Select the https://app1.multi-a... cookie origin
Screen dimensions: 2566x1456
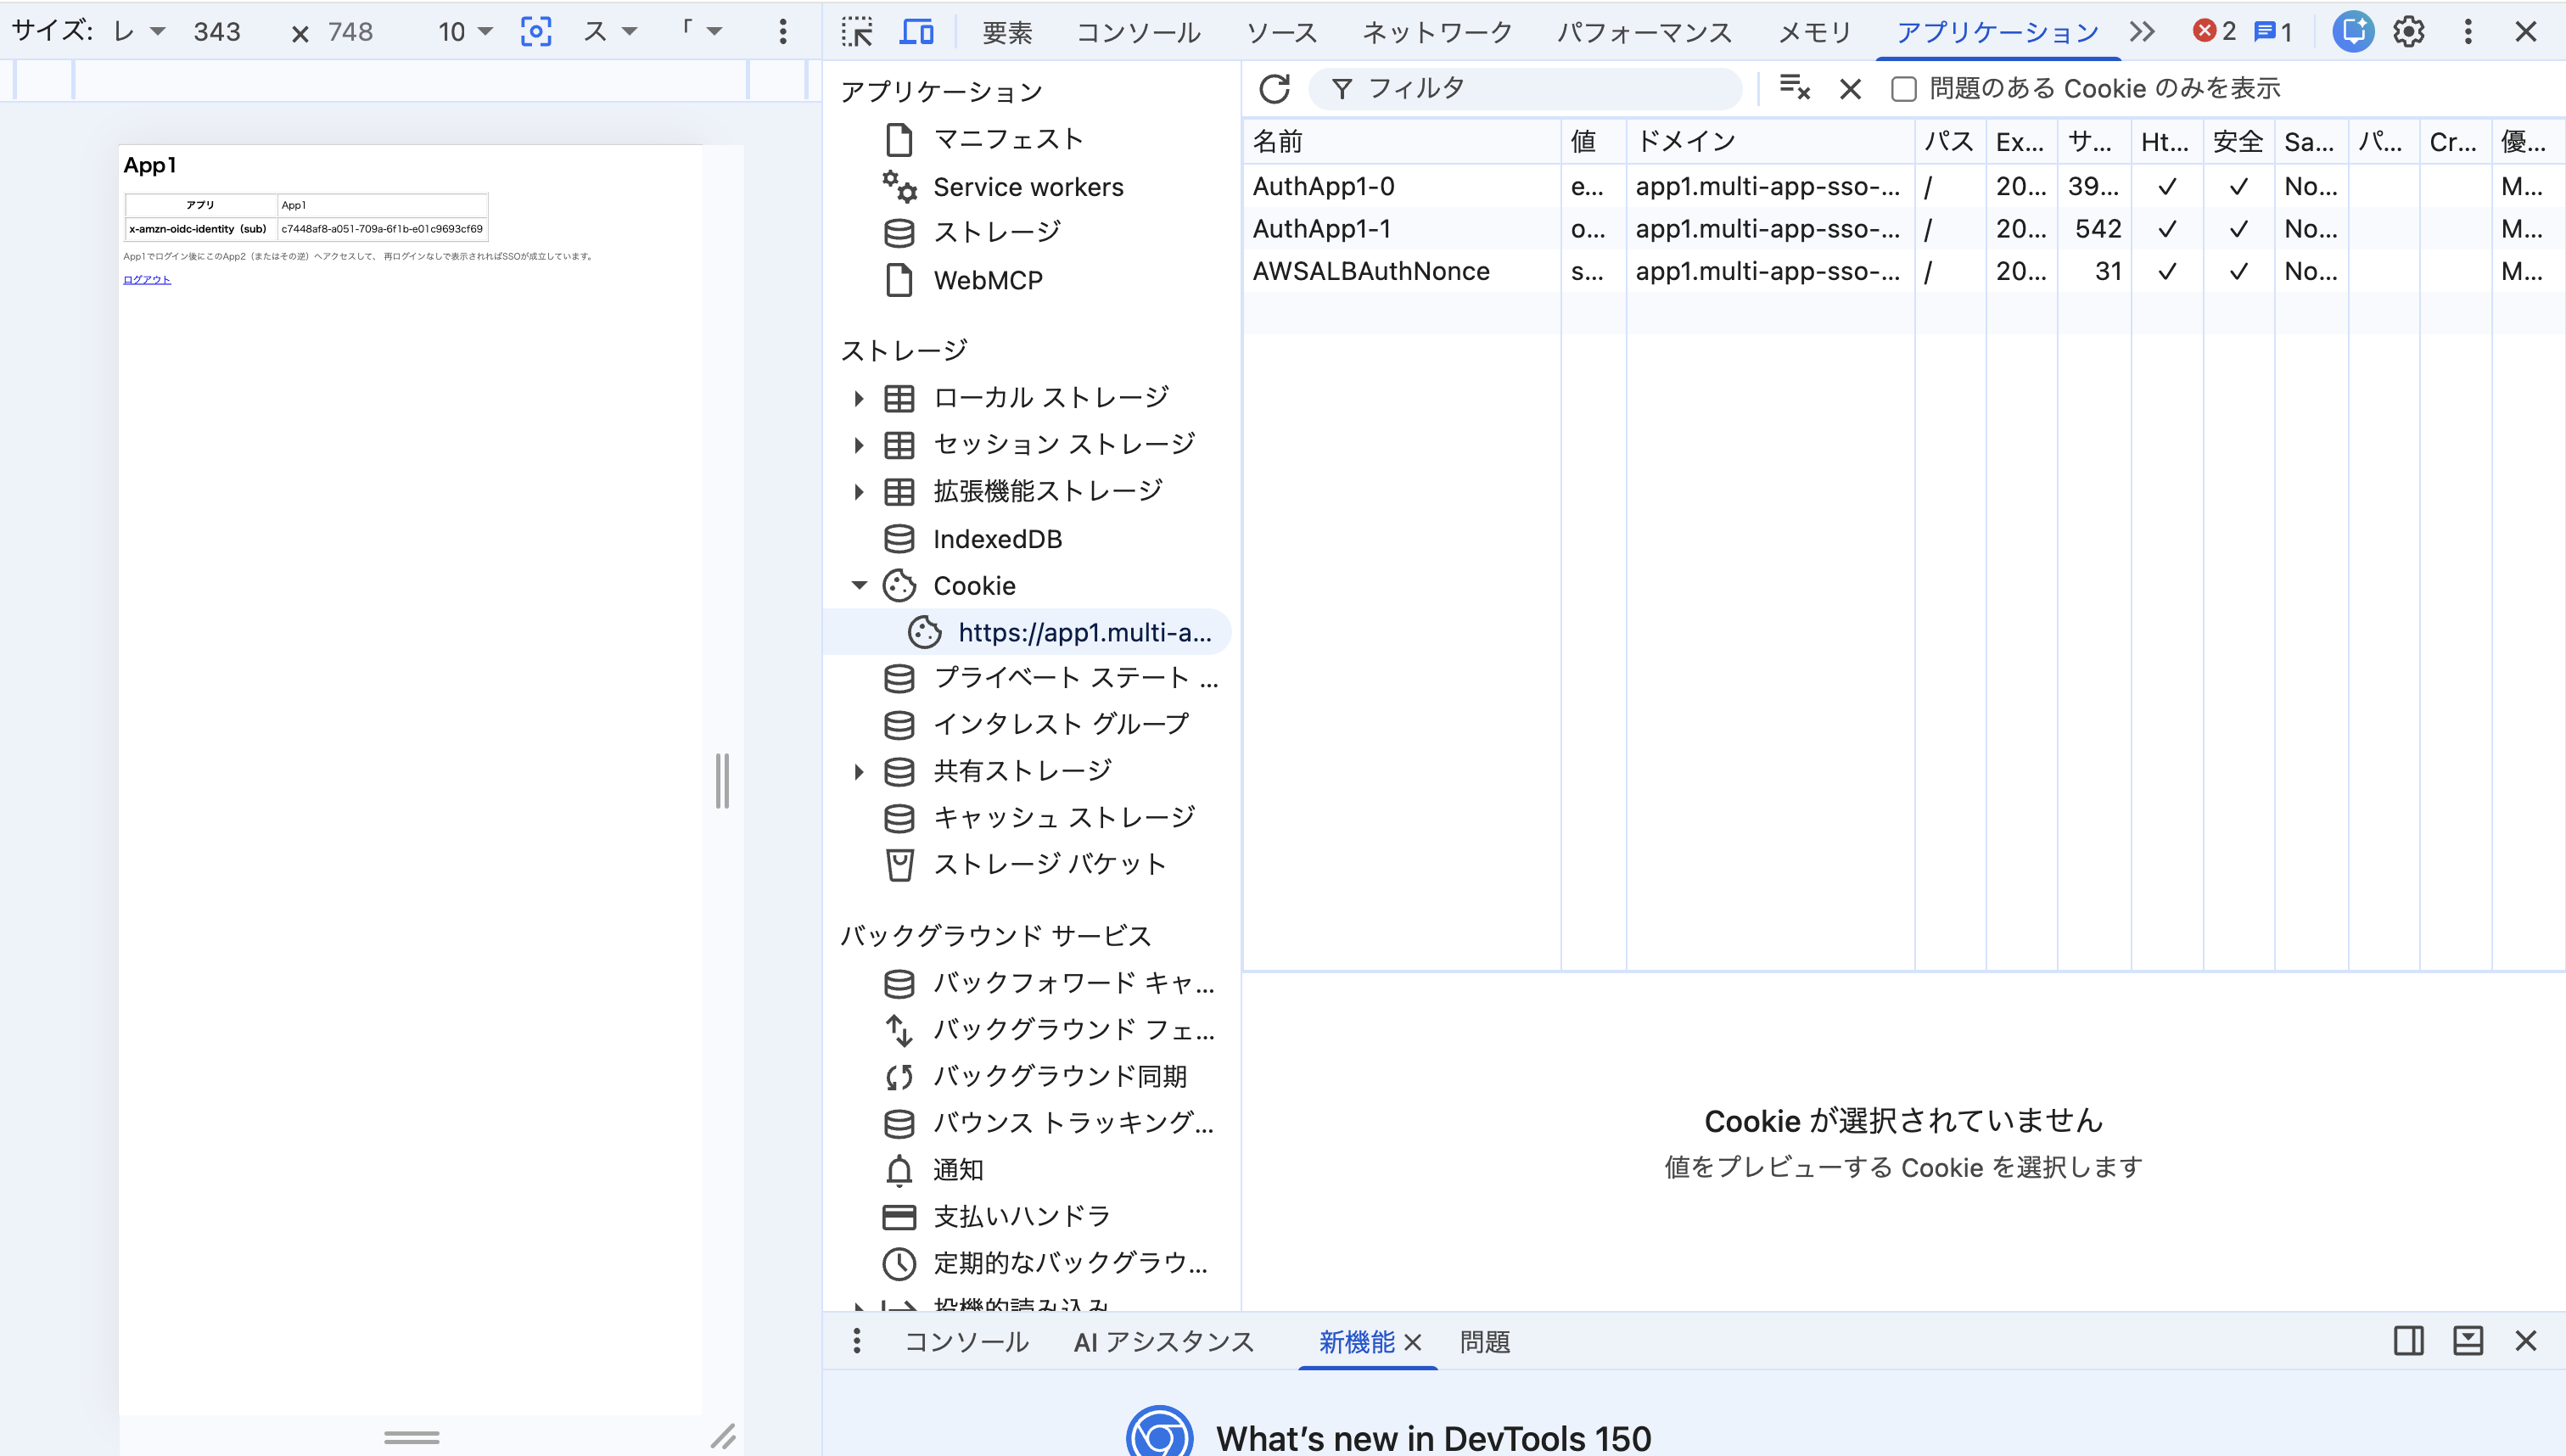coord(1026,632)
